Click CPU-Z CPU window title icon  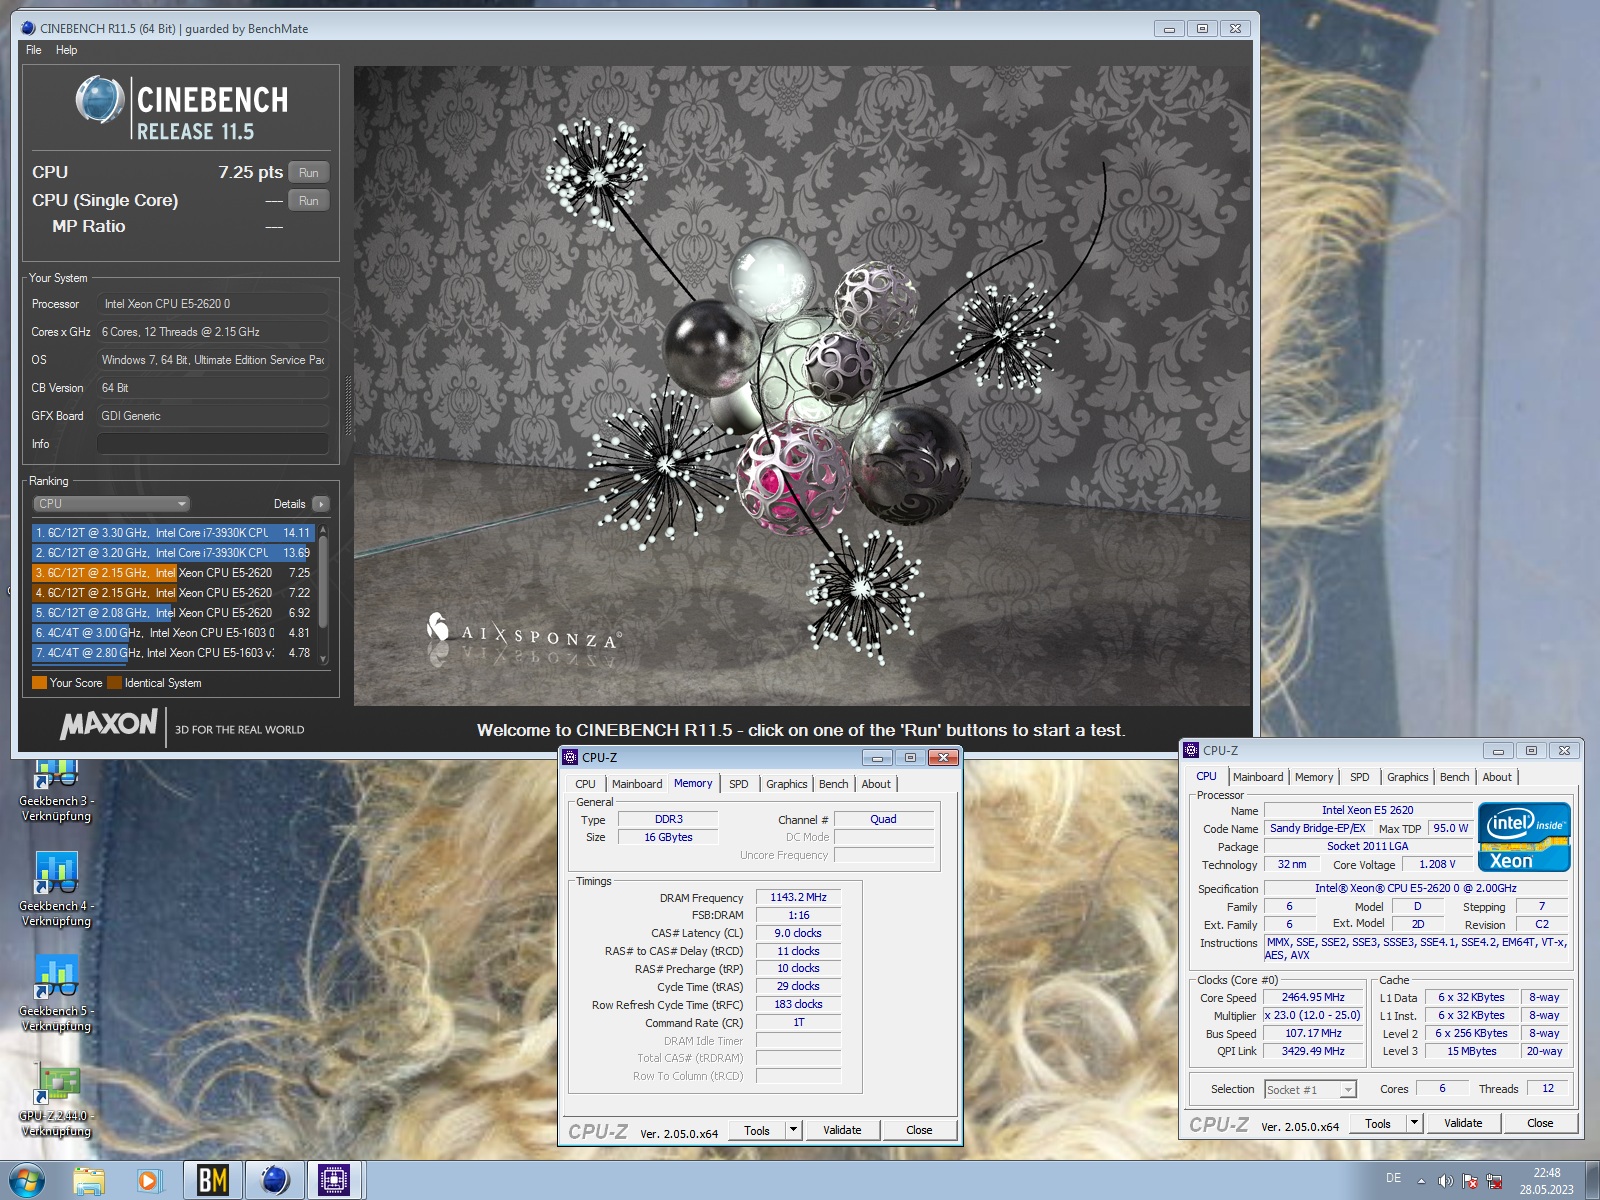1191,750
